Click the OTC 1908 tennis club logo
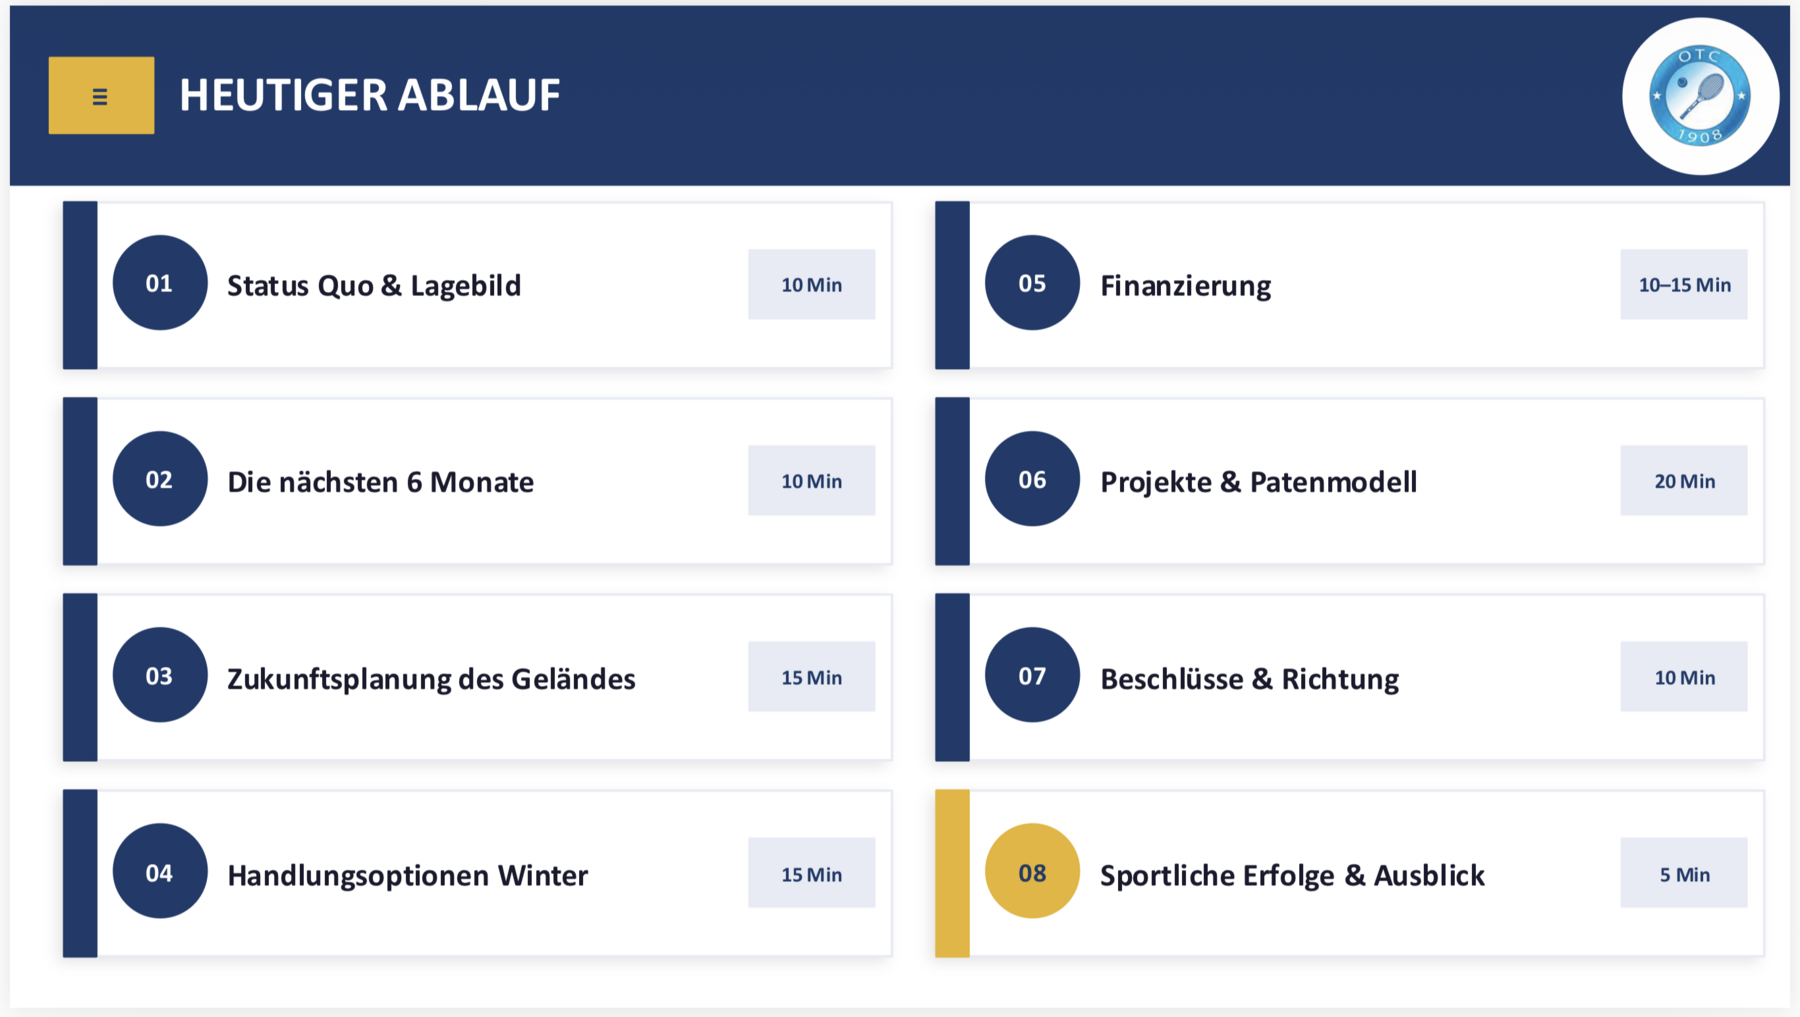This screenshot has height=1017, width=1800. tap(1699, 96)
